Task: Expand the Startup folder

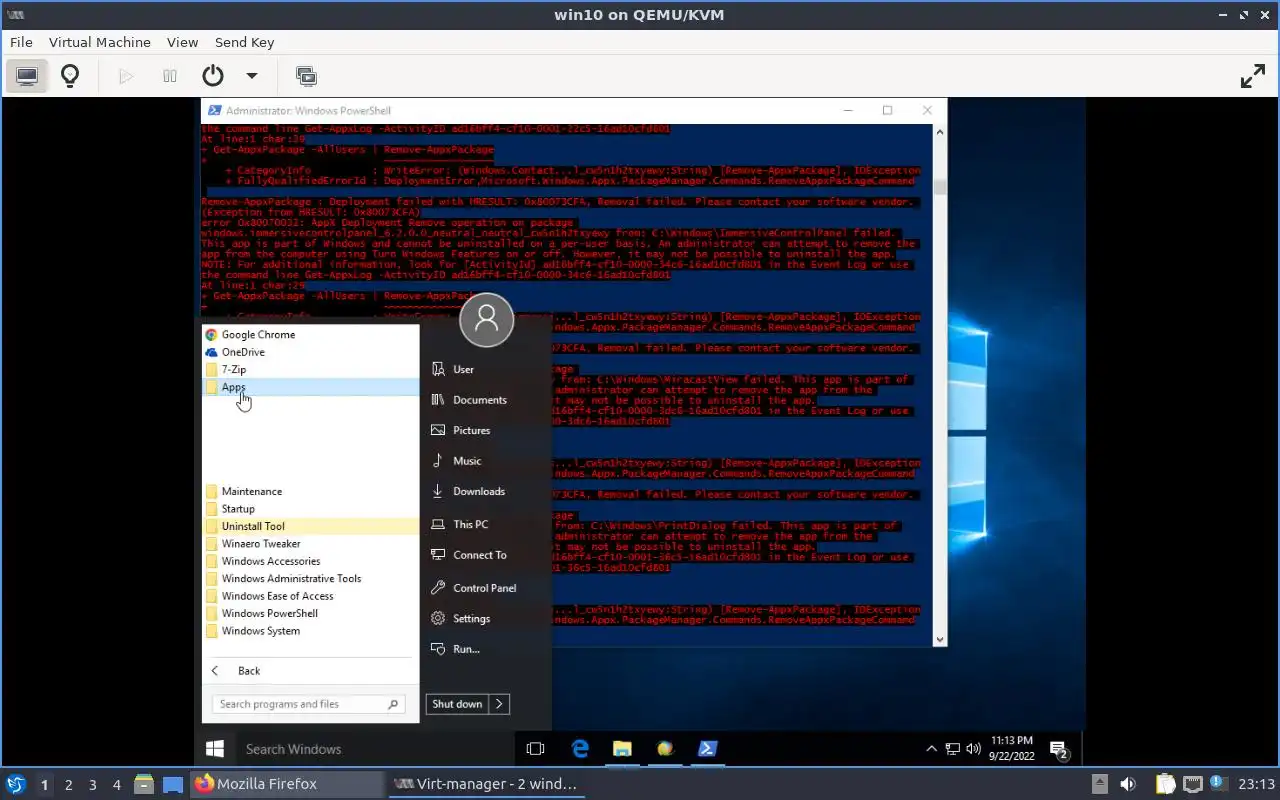Action: pos(311,509)
